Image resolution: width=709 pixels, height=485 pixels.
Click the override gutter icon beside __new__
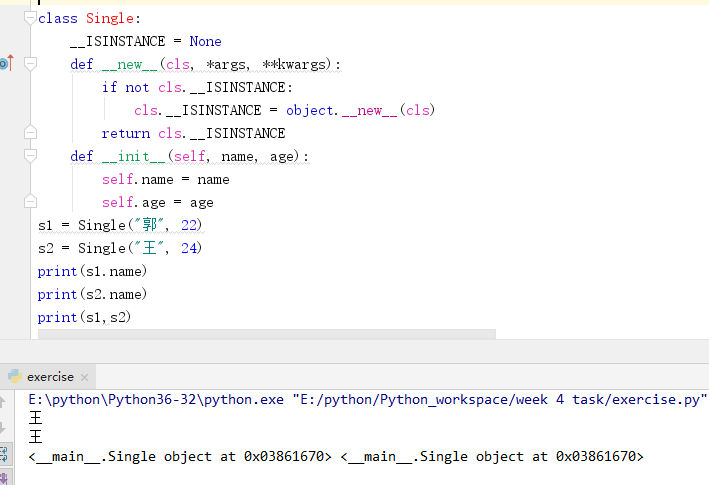6,63
